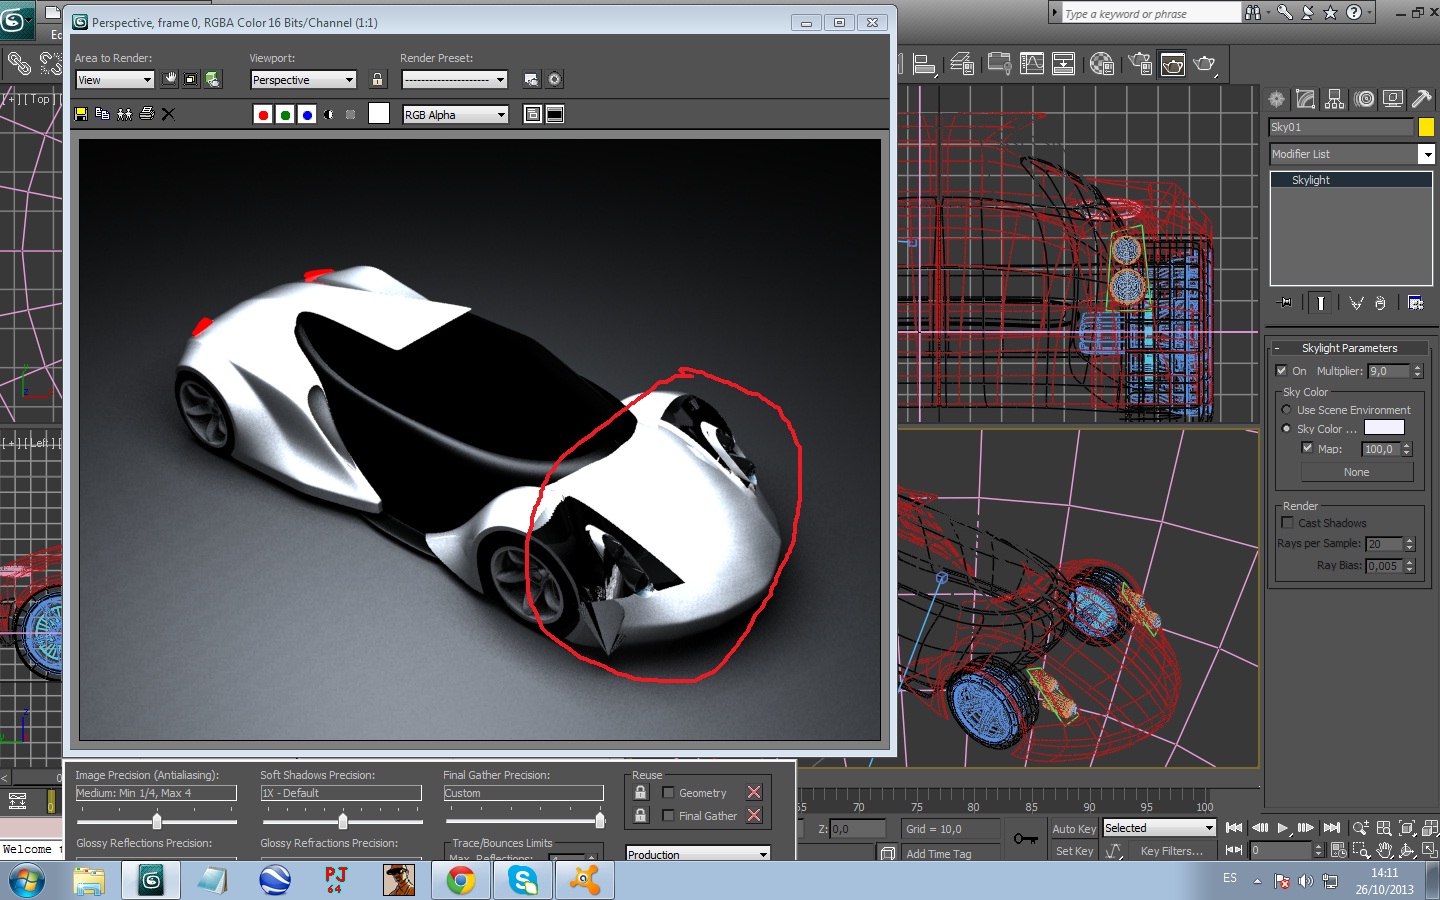Image resolution: width=1440 pixels, height=900 pixels.
Task: Enable the red channel button
Action: 263,115
